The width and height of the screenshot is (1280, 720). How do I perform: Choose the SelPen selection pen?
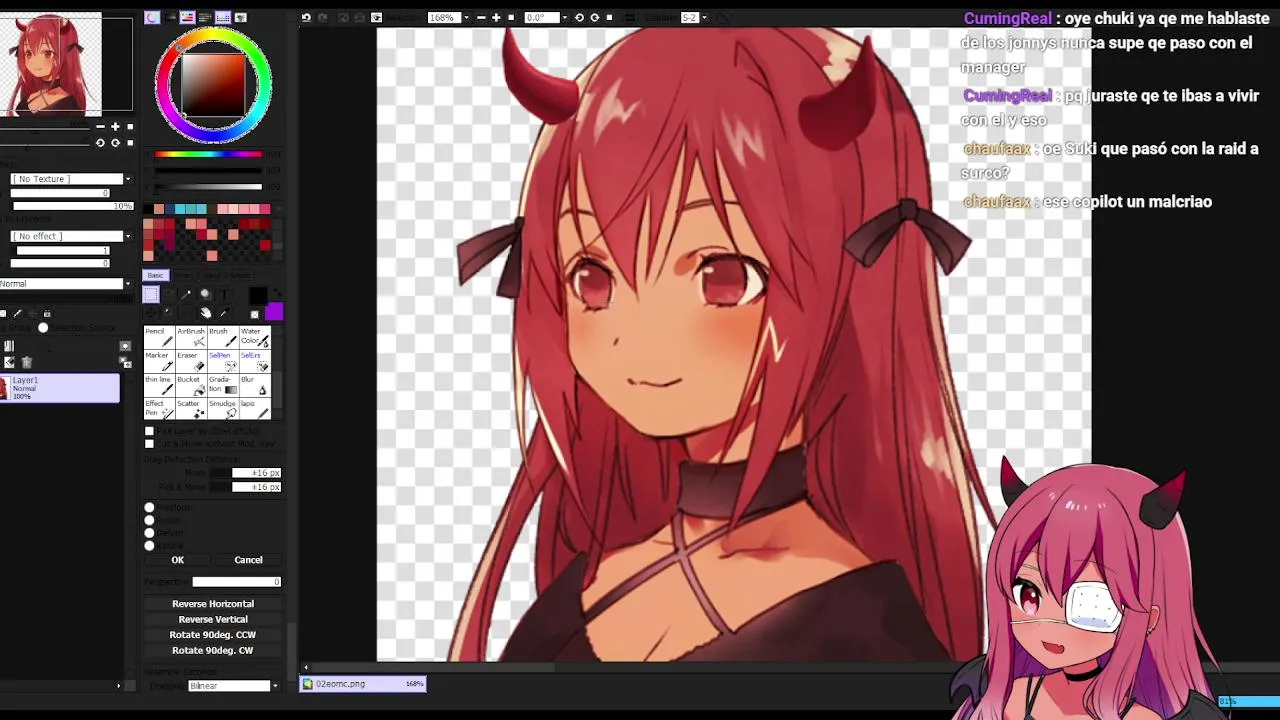(223, 361)
